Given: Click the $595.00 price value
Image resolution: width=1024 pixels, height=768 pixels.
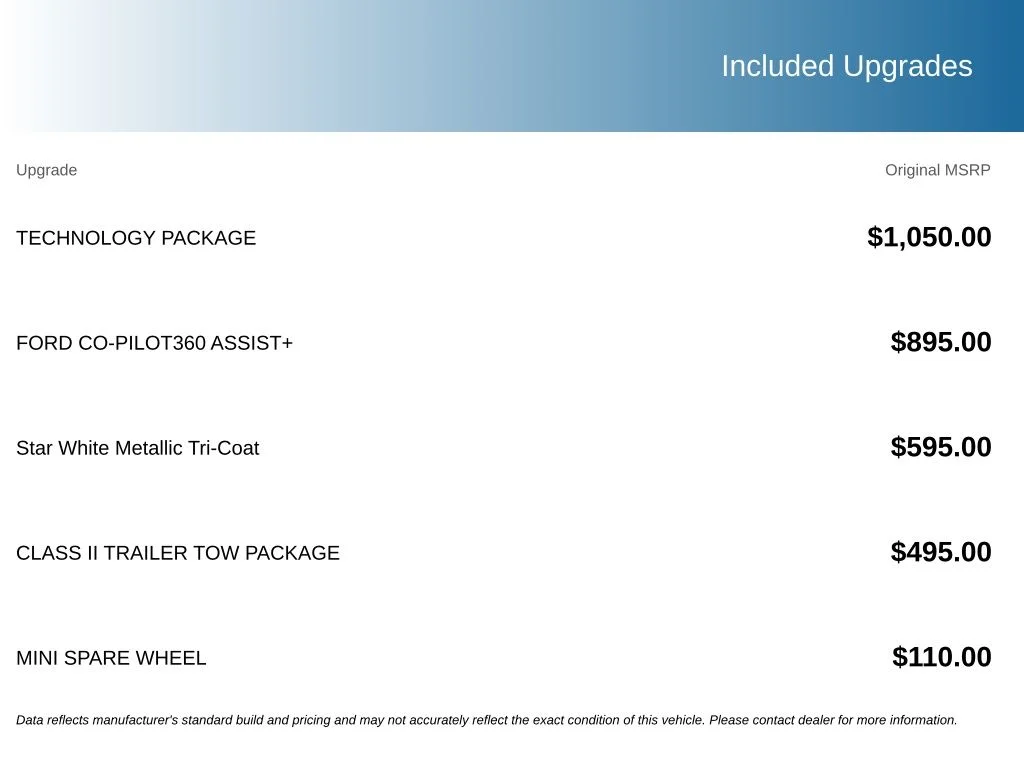Looking at the screenshot, I should 941,447.
